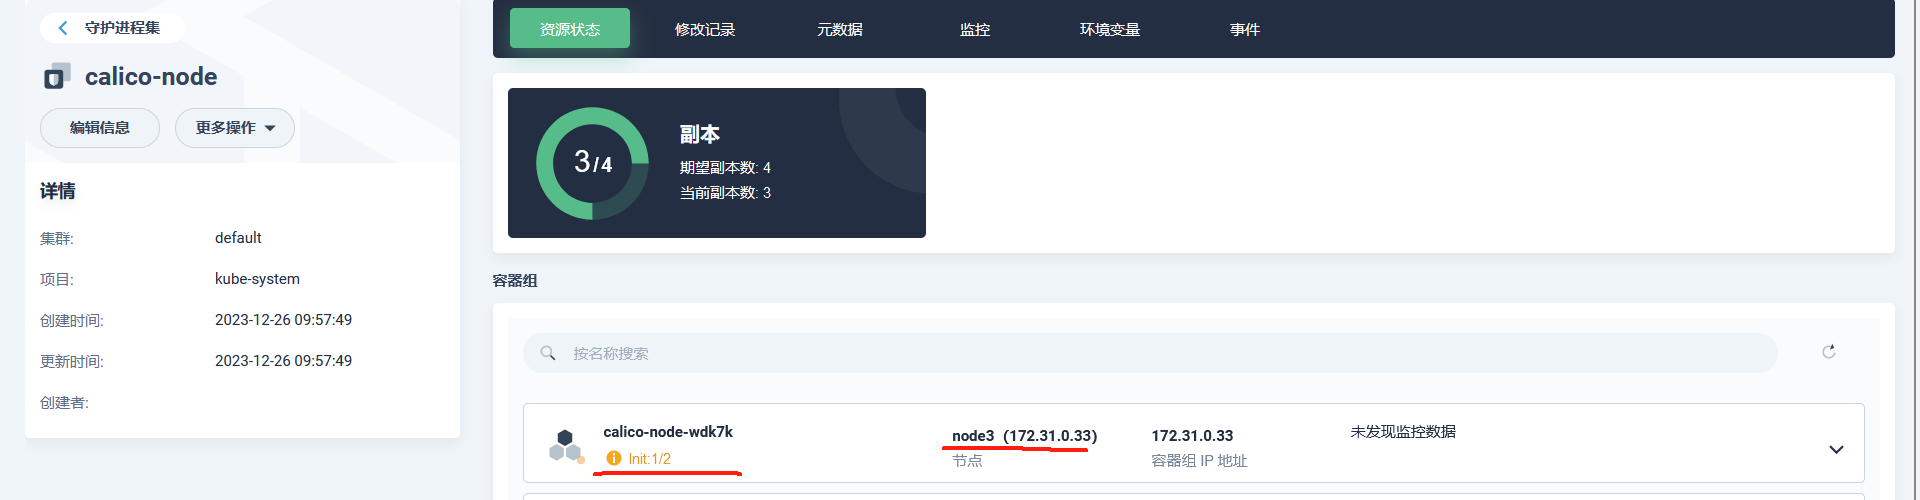Screen dimensions: 1920x500
Task: Click 未发现监控数据 text
Action: click(x=1403, y=432)
